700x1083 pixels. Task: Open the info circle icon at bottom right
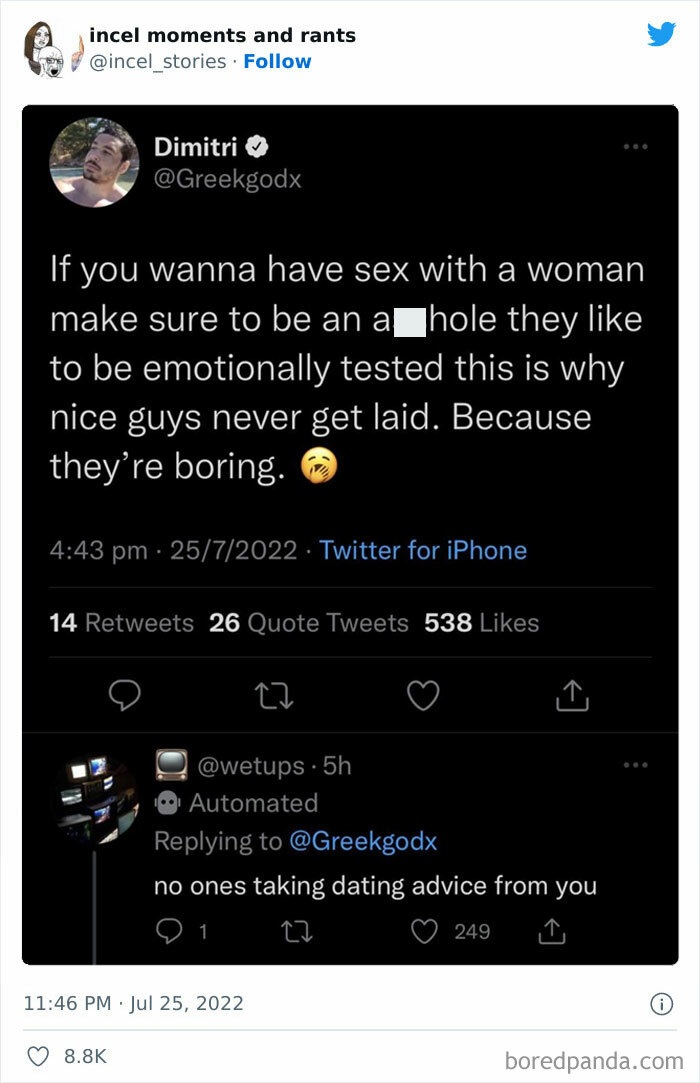click(661, 1005)
